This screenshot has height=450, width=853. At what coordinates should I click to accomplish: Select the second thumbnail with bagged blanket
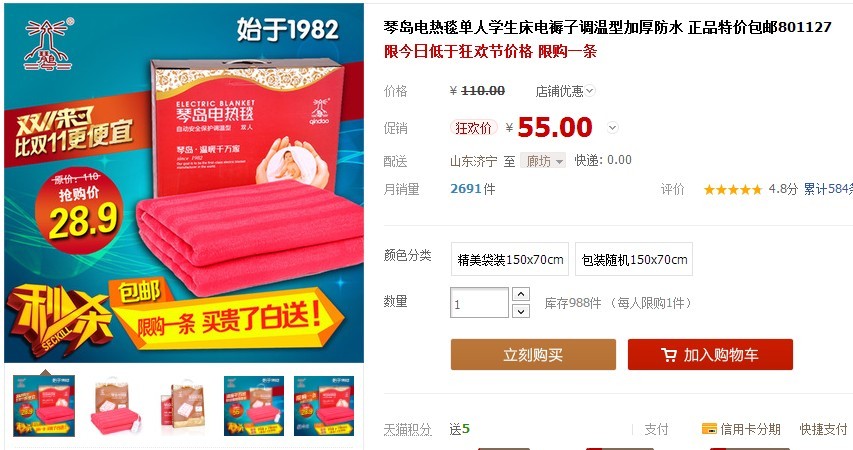click(114, 405)
